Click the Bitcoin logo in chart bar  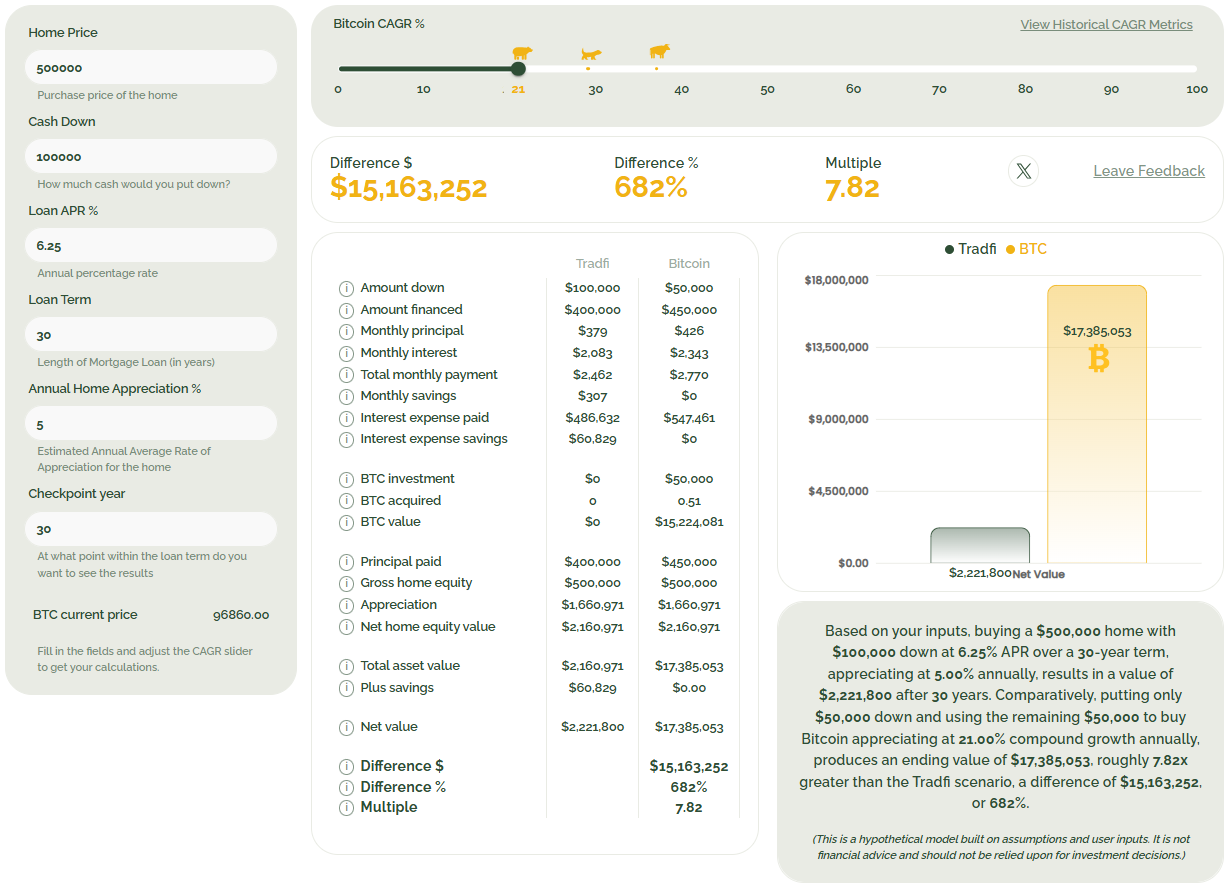click(x=1098, y=358)
